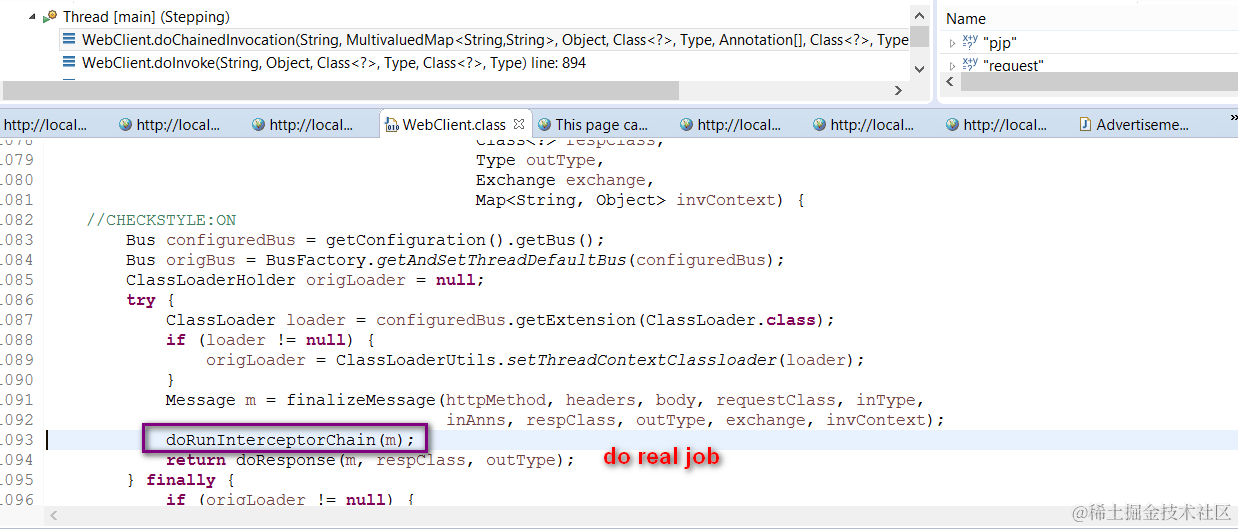Click "Map<String, Object> invContext) {" line
Image resolution: width=1238 pixels, height=529 pixels.
[640, 200]
